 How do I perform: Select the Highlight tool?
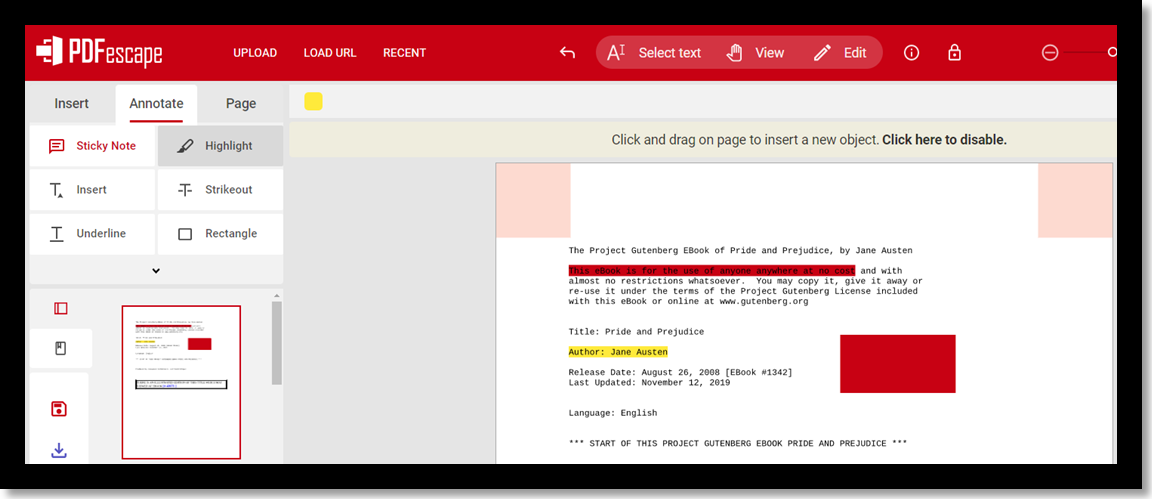pos(220,146)
